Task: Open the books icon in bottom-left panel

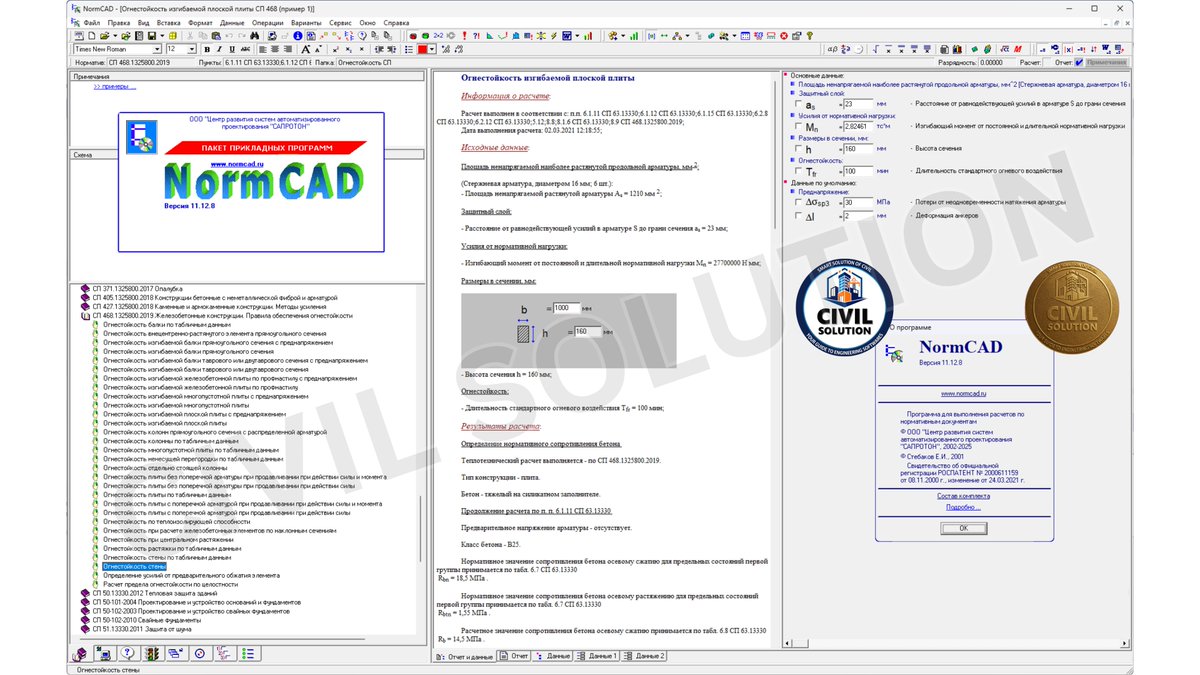Action: tap(80, 653)
